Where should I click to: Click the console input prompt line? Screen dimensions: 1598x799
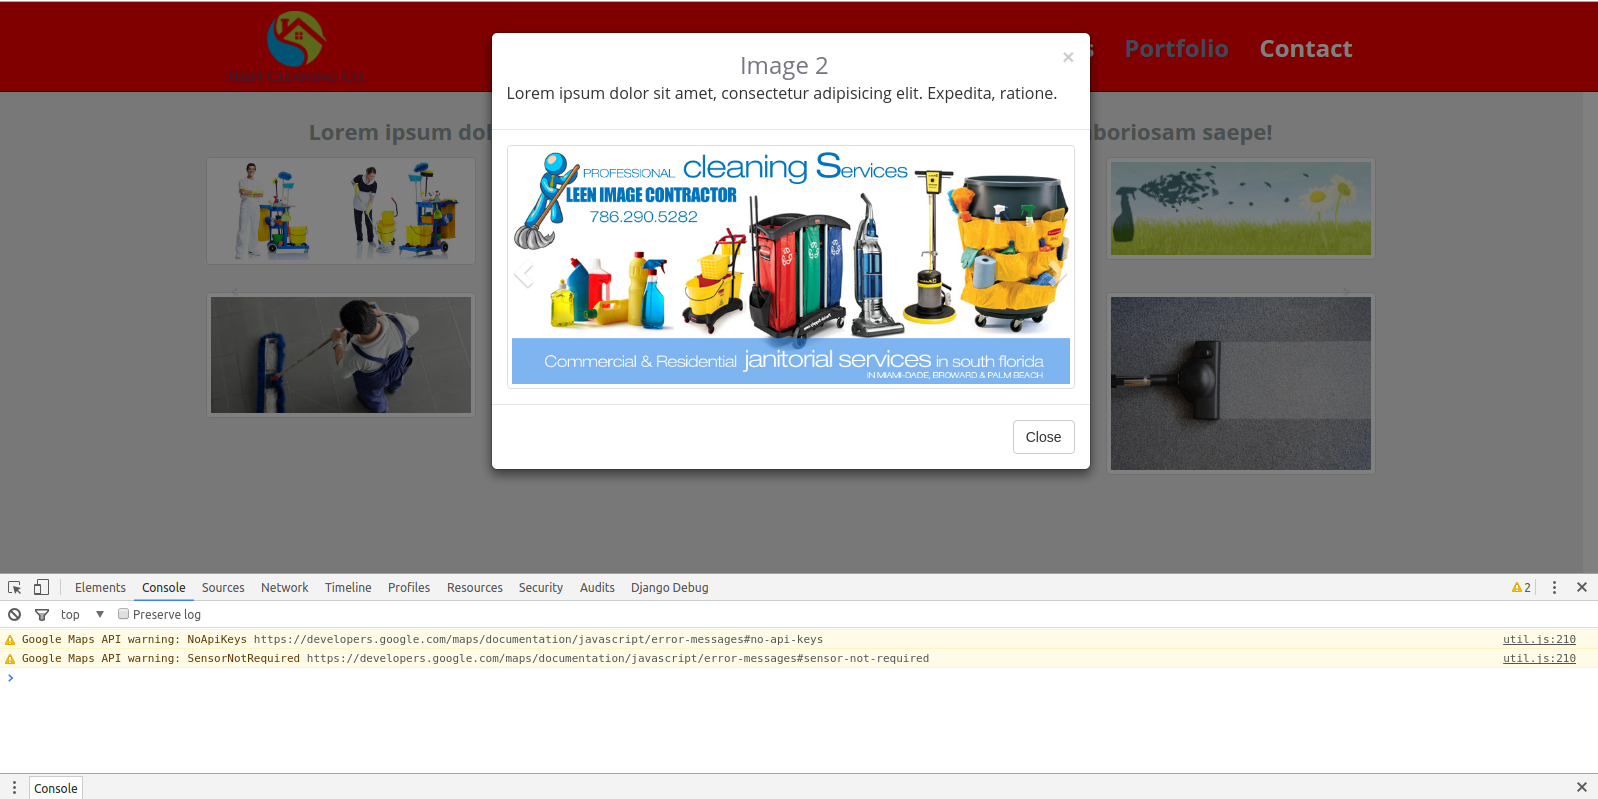[799, 678]
